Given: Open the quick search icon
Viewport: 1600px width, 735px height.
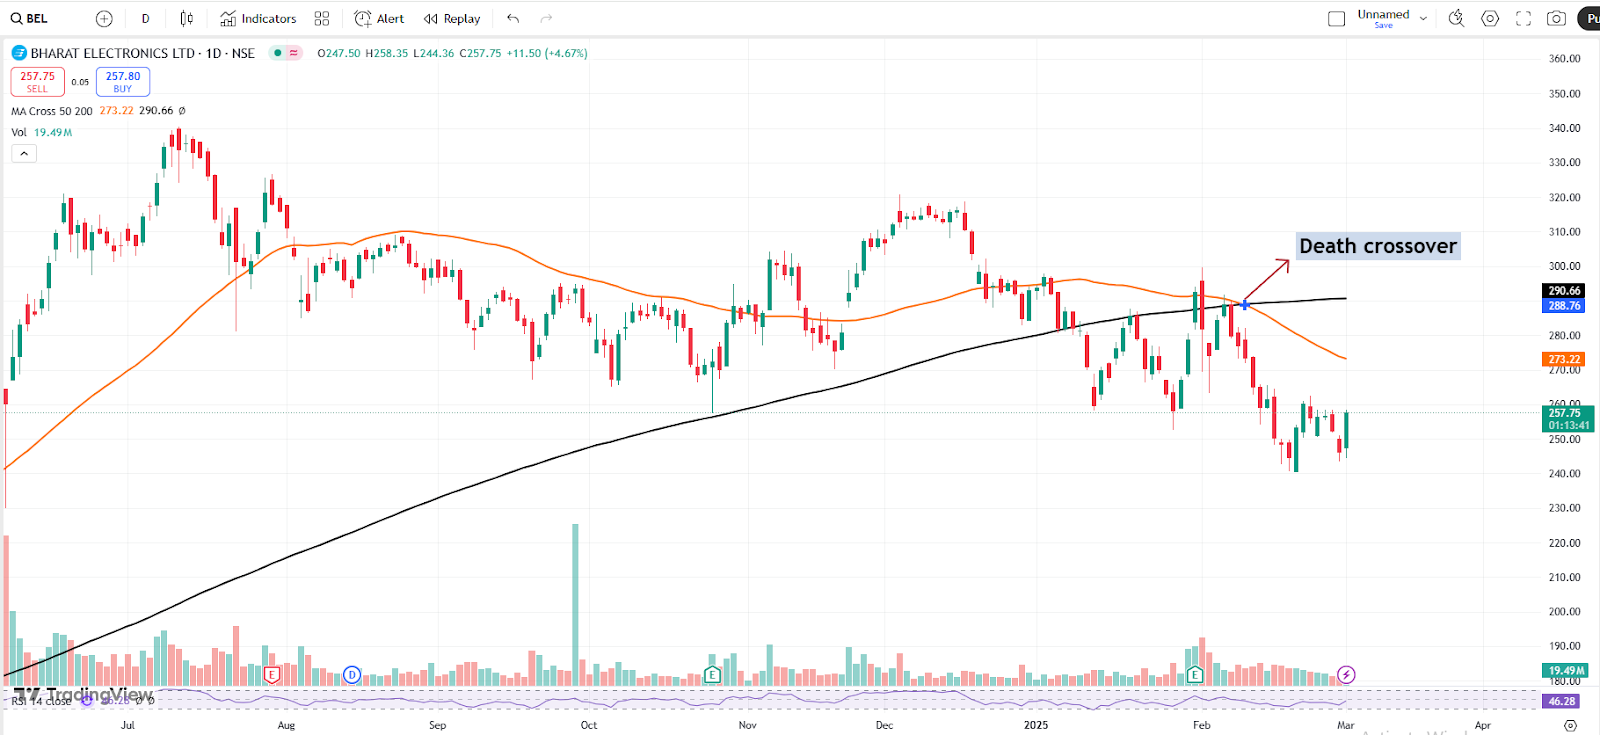Looking at the screenshot, I should (1456, 18).
